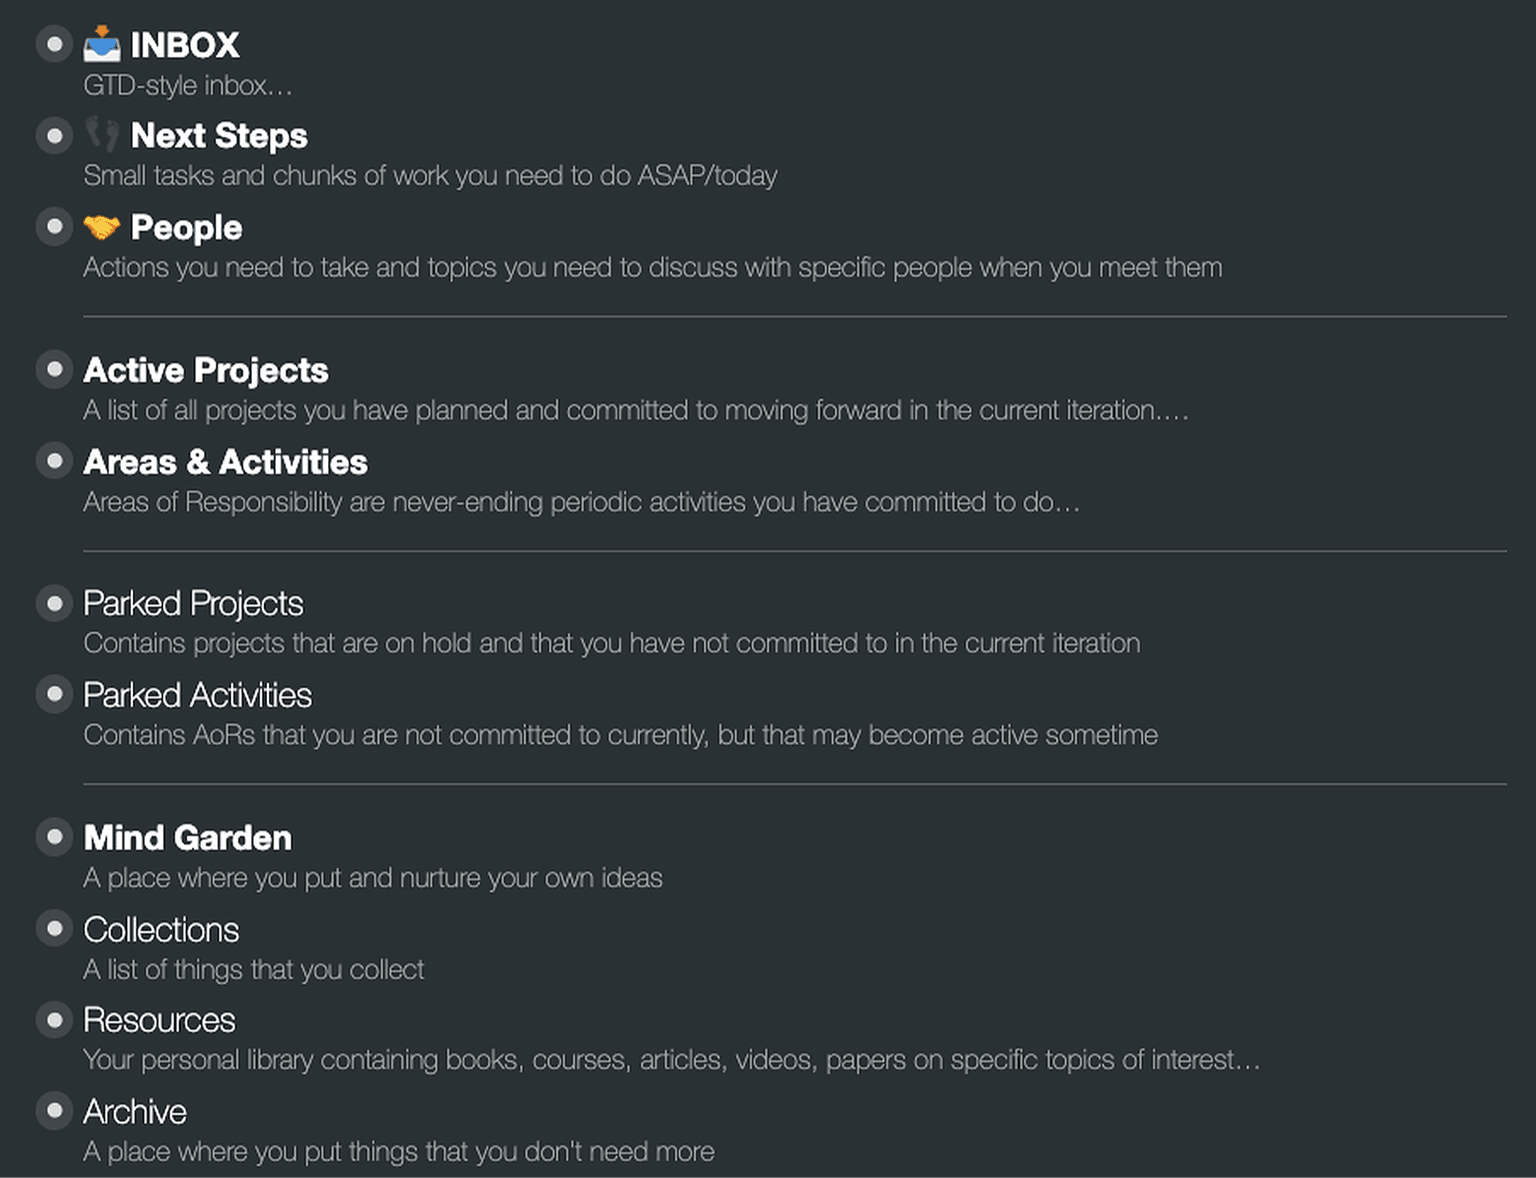
Task: Open the Resources library page
Action: click(159, 1019)
